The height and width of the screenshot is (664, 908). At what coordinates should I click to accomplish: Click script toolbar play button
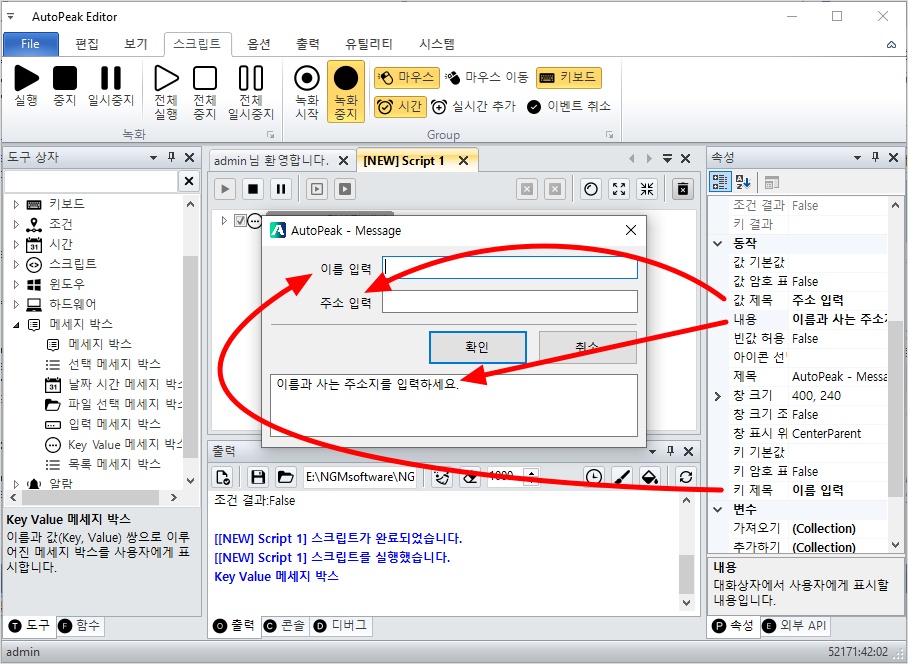click(225, 189)
